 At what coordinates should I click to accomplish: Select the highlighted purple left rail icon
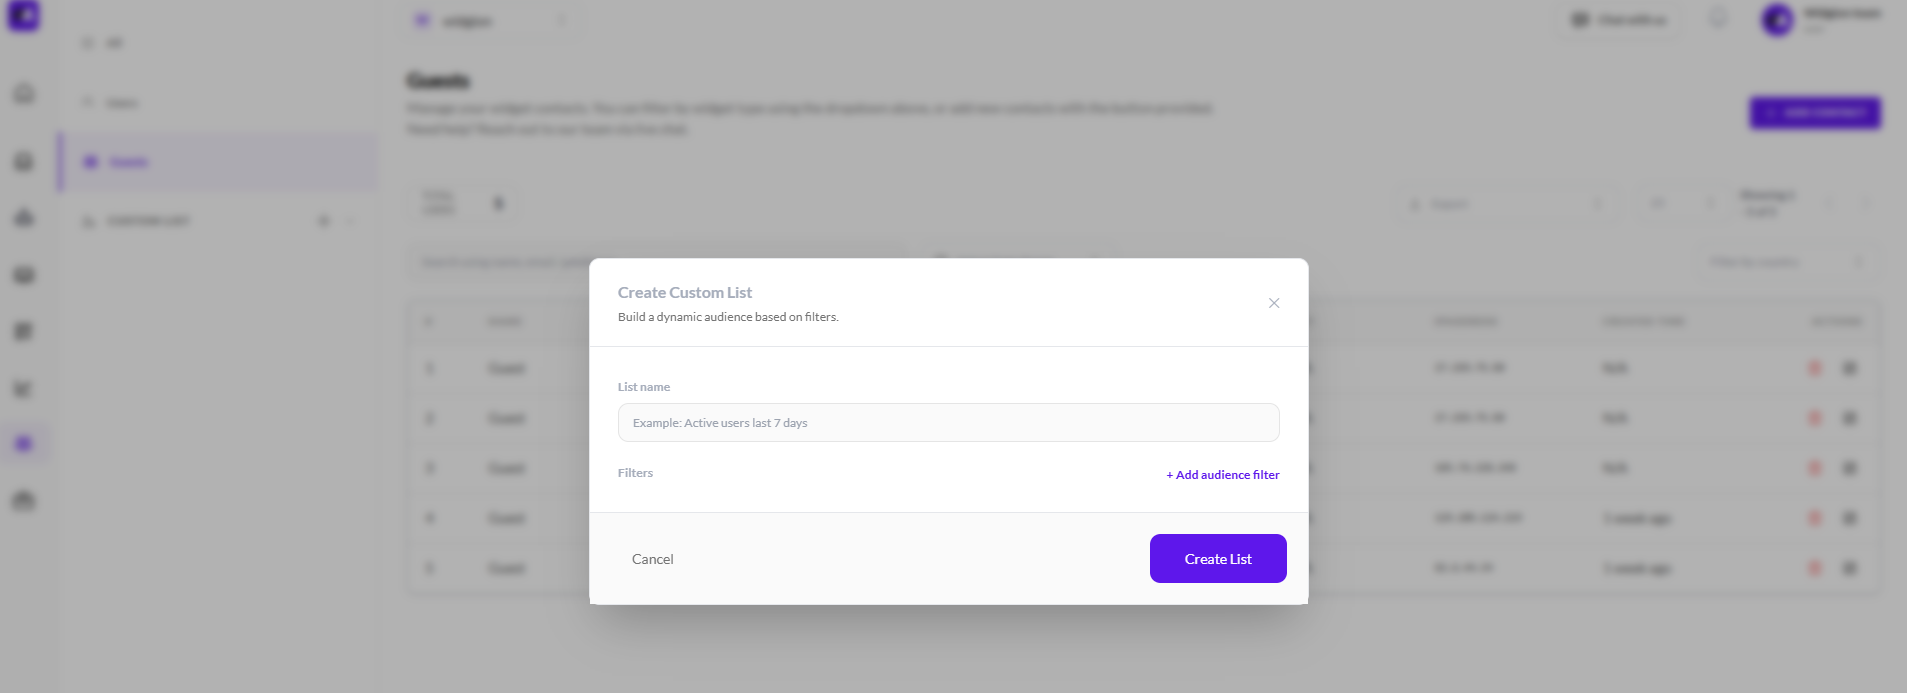(x=24, y=444)
